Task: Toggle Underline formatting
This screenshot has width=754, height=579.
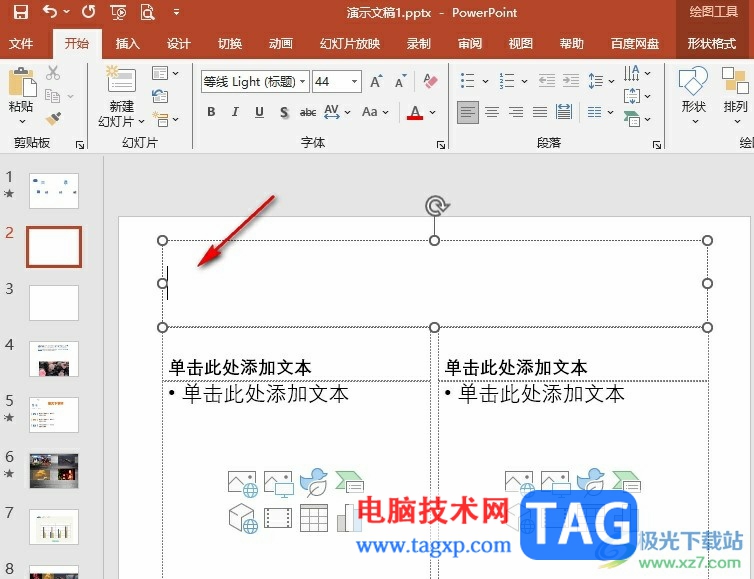Action: (259, 112)
